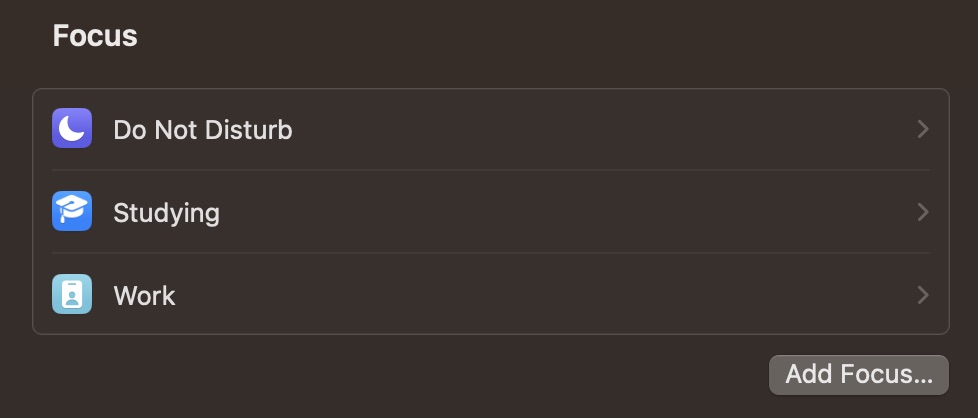Select the Work text label
This screenshot has width=978, height=418.
click(x=144, y=296)
